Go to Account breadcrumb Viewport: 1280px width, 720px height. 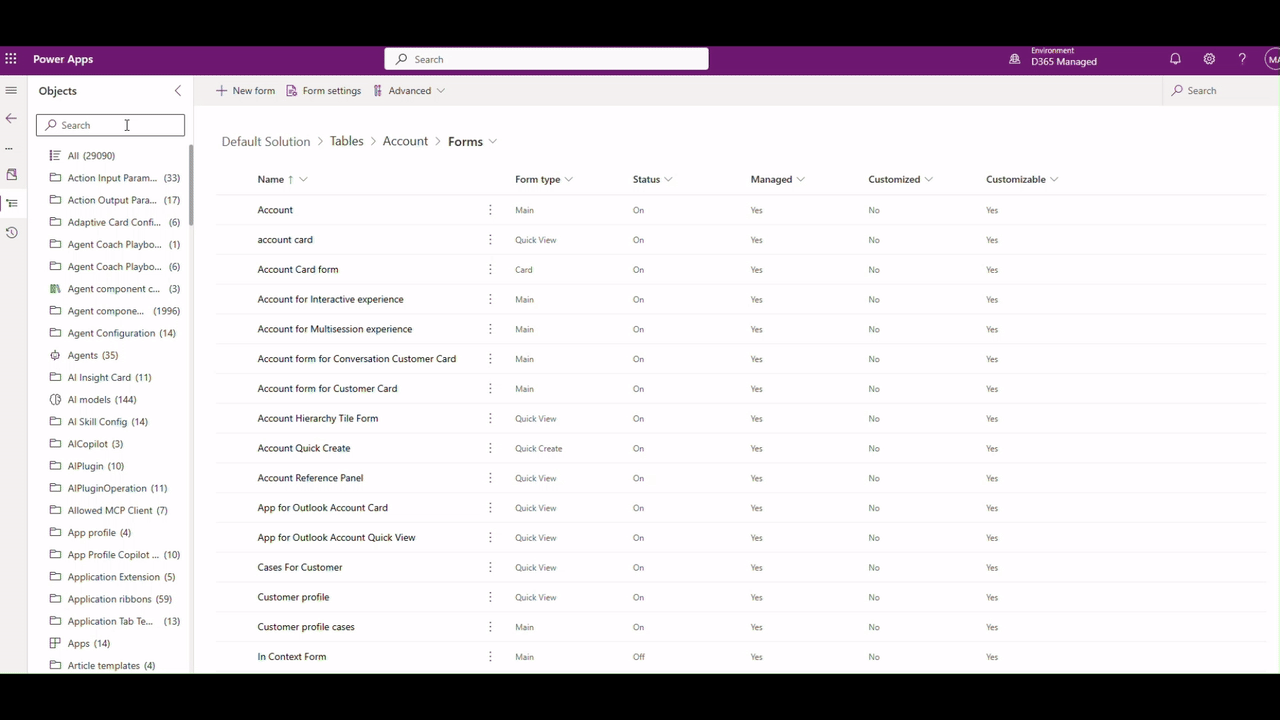point(405,142)
